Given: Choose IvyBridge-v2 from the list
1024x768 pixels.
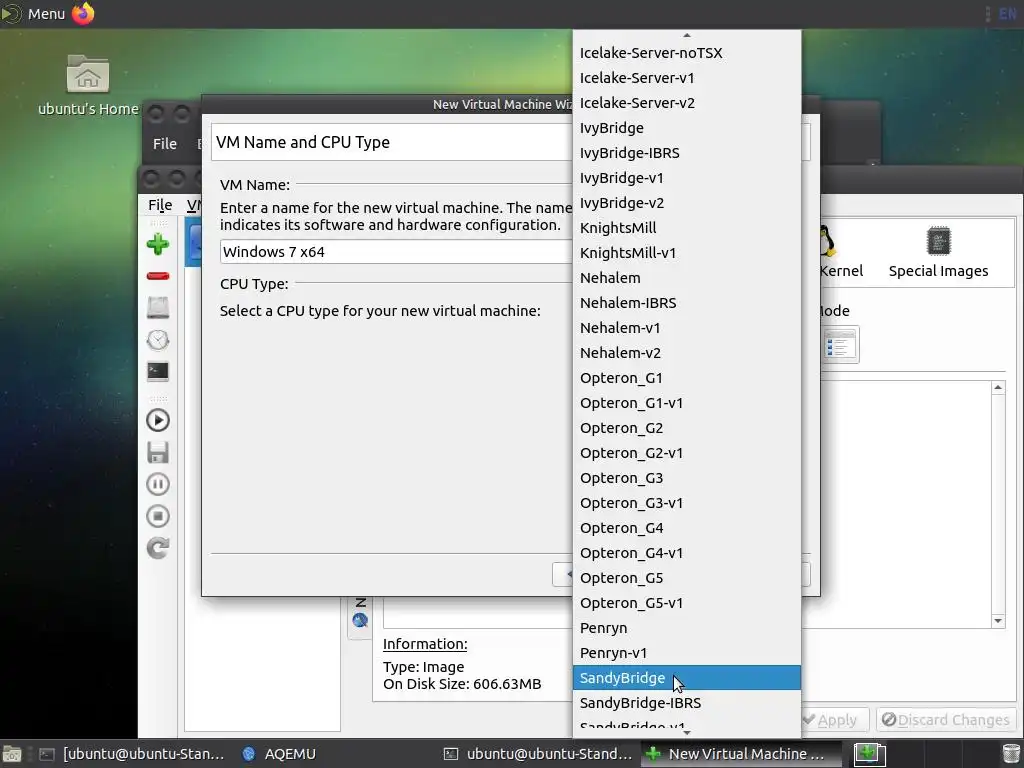Looking at the screenshot, I should tap(686, 203).
